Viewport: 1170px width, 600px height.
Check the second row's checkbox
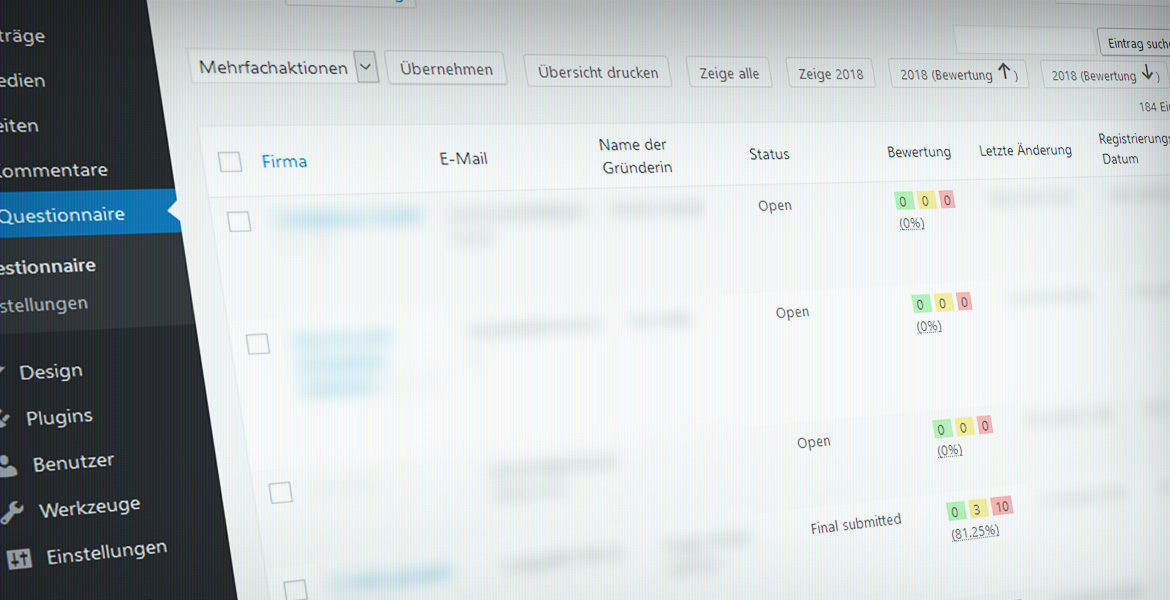click(258, 344)
